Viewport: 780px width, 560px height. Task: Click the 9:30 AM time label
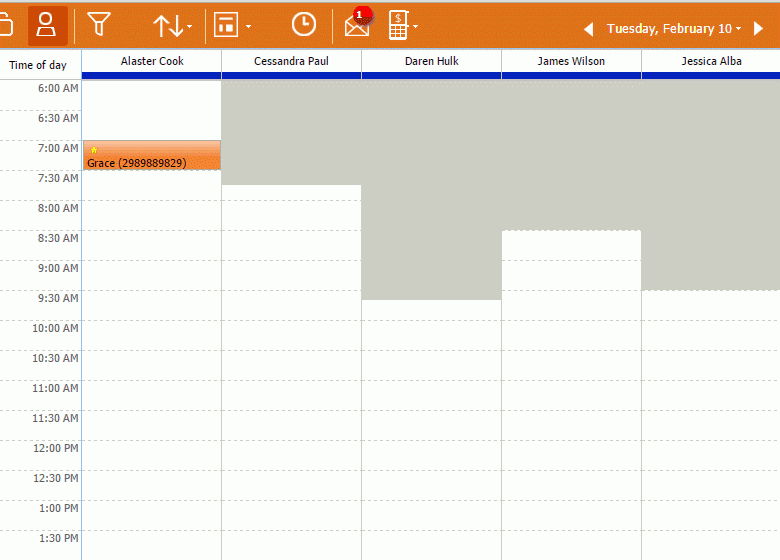pyautogui.click(x=58, y=298)
